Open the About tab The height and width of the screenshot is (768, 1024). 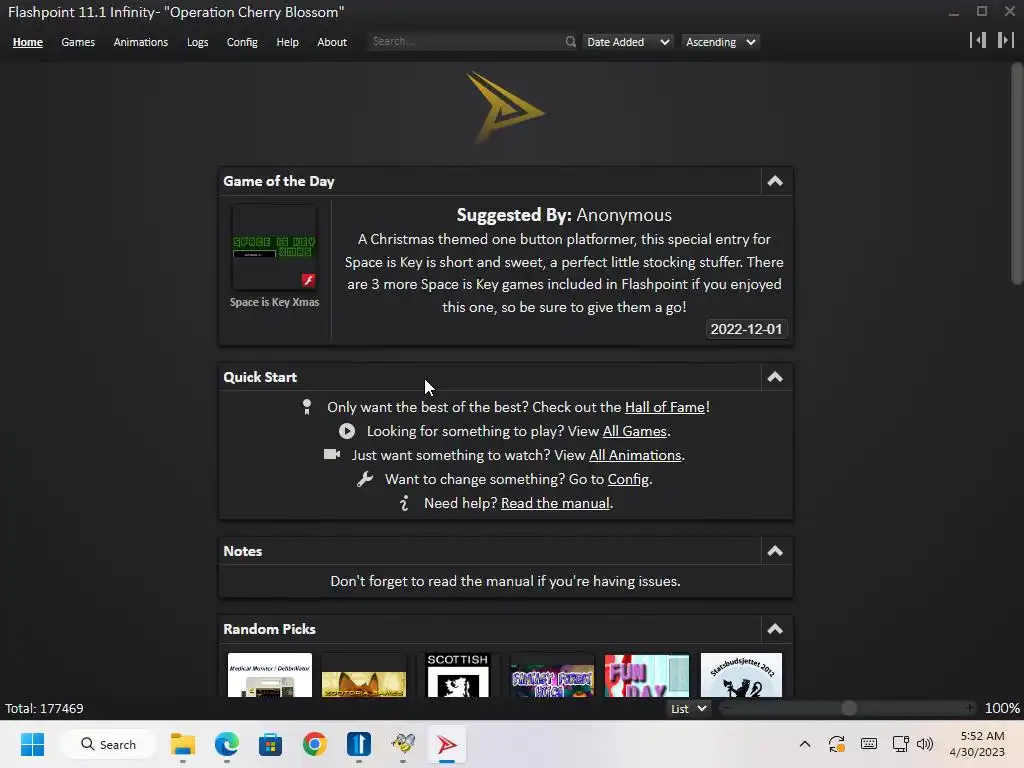[332, 42]
